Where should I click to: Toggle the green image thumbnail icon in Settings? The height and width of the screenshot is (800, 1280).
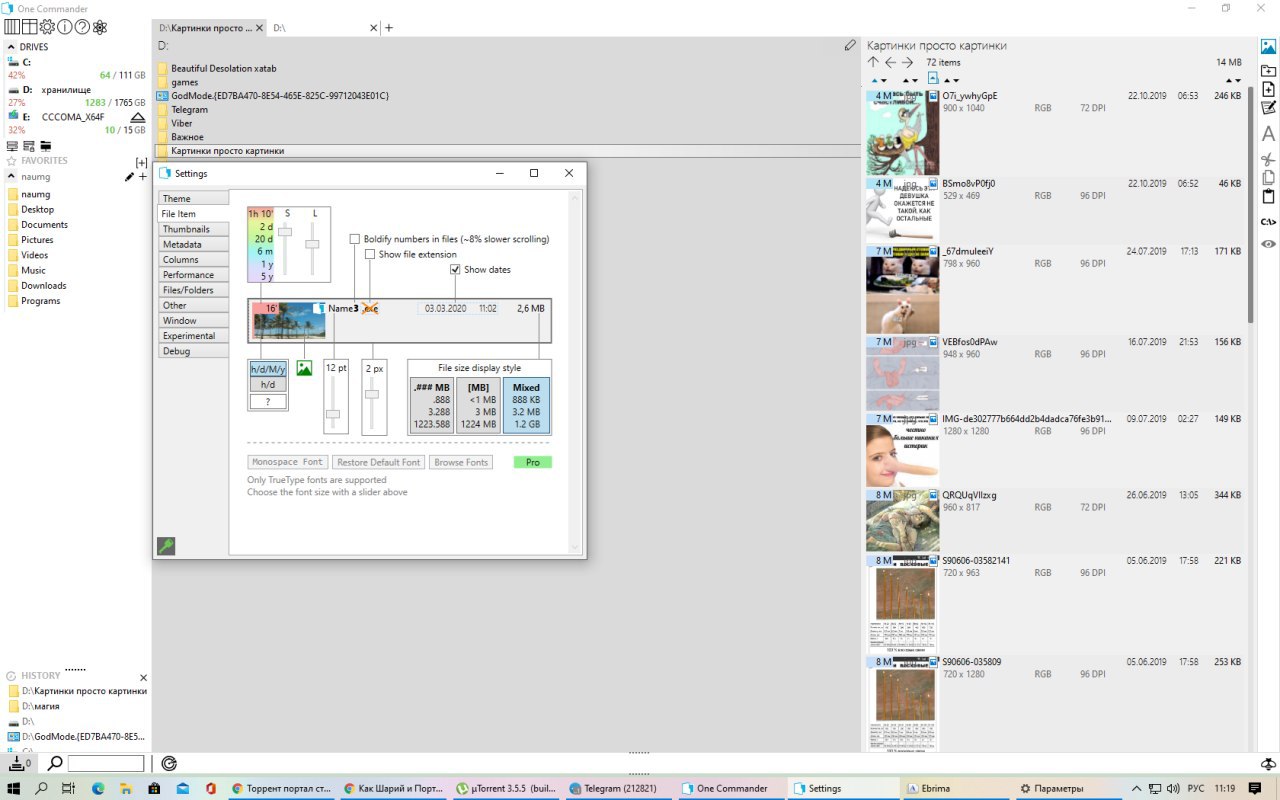[x=304, y=368]
